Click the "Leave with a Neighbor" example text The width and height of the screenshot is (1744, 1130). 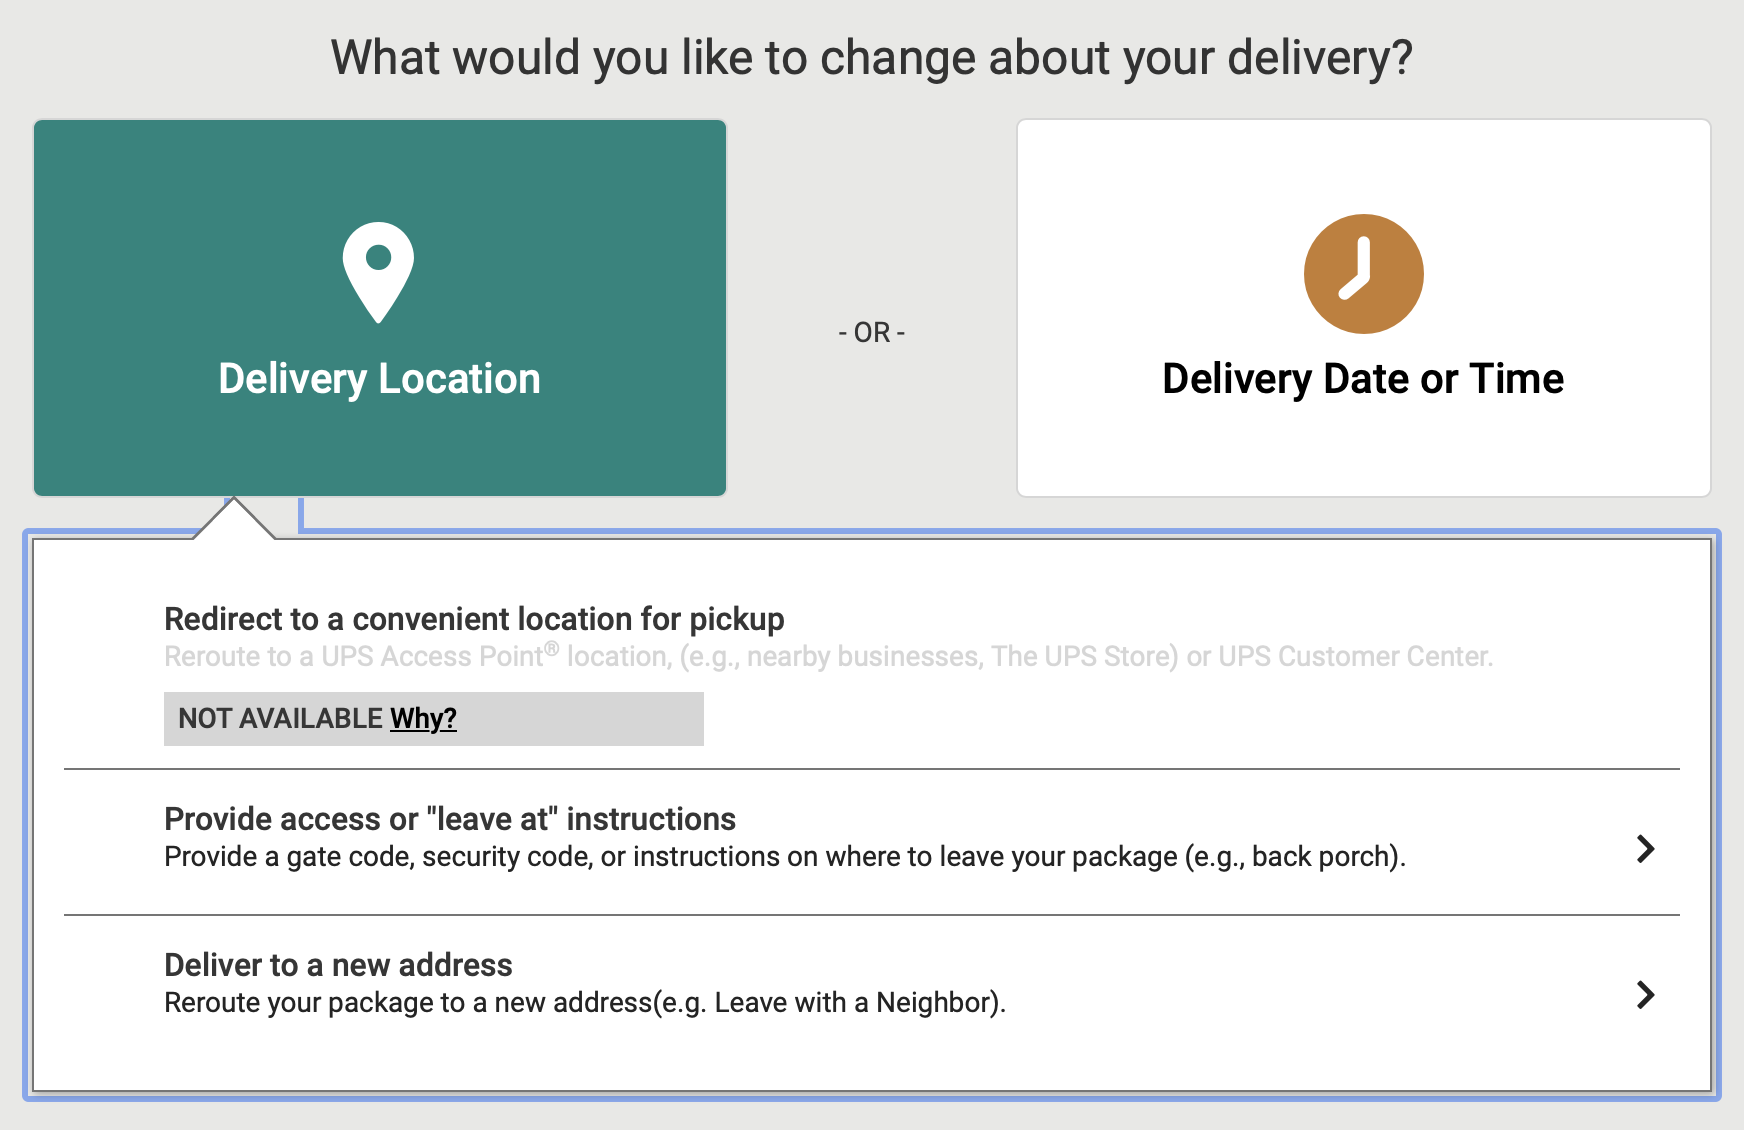click(x=856, y=1003)
